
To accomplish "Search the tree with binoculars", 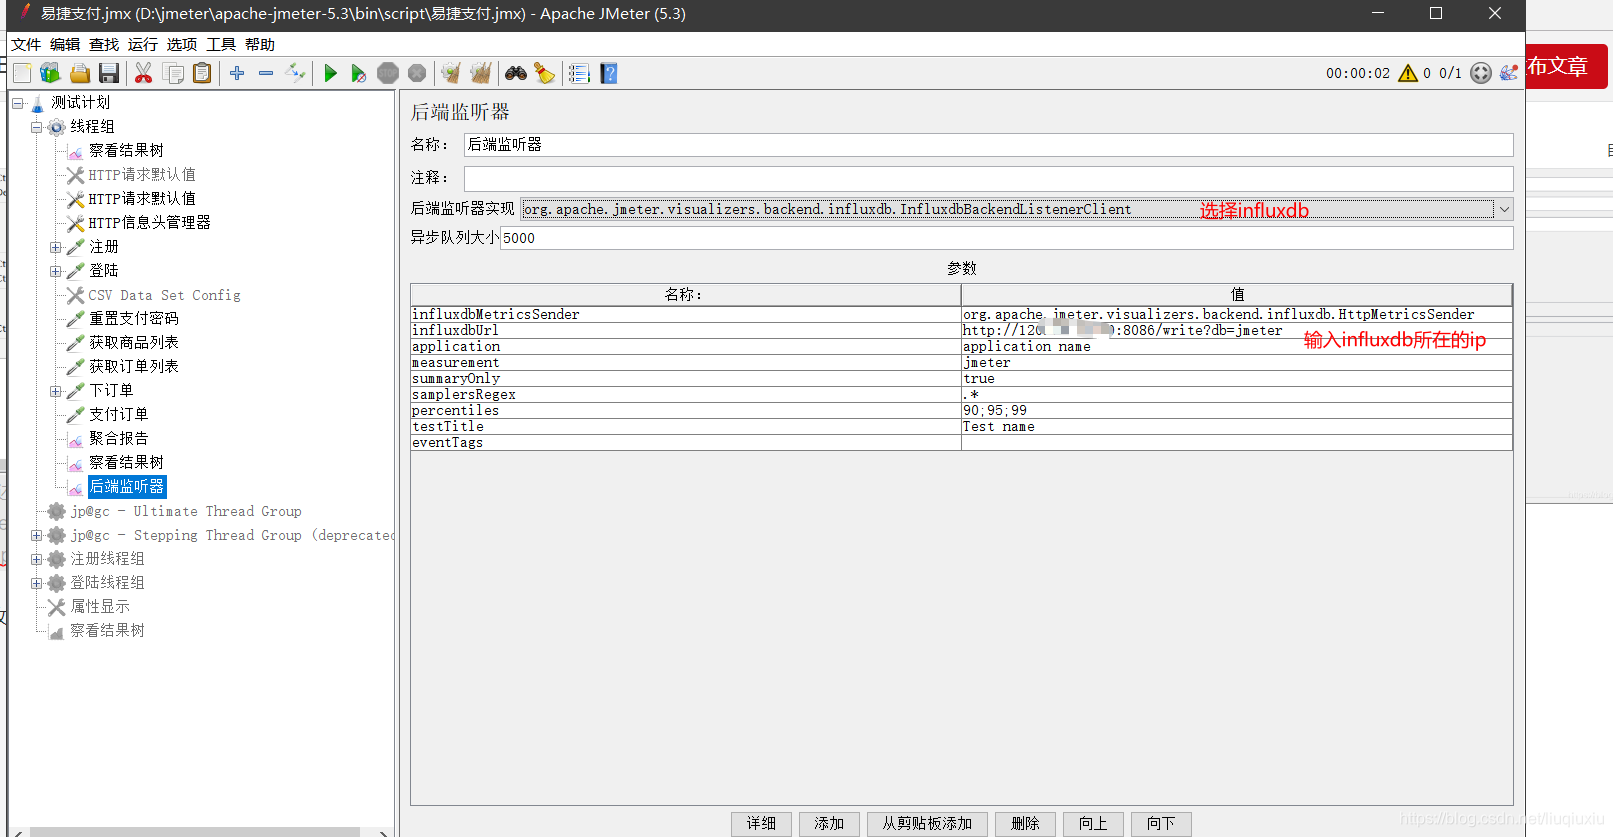I will click(516, 73).
